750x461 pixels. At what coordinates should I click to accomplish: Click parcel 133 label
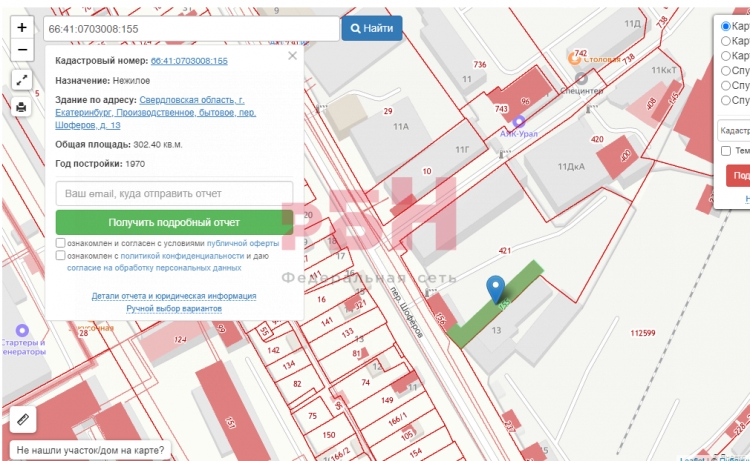pyautogui.click(x=348, y=332)
